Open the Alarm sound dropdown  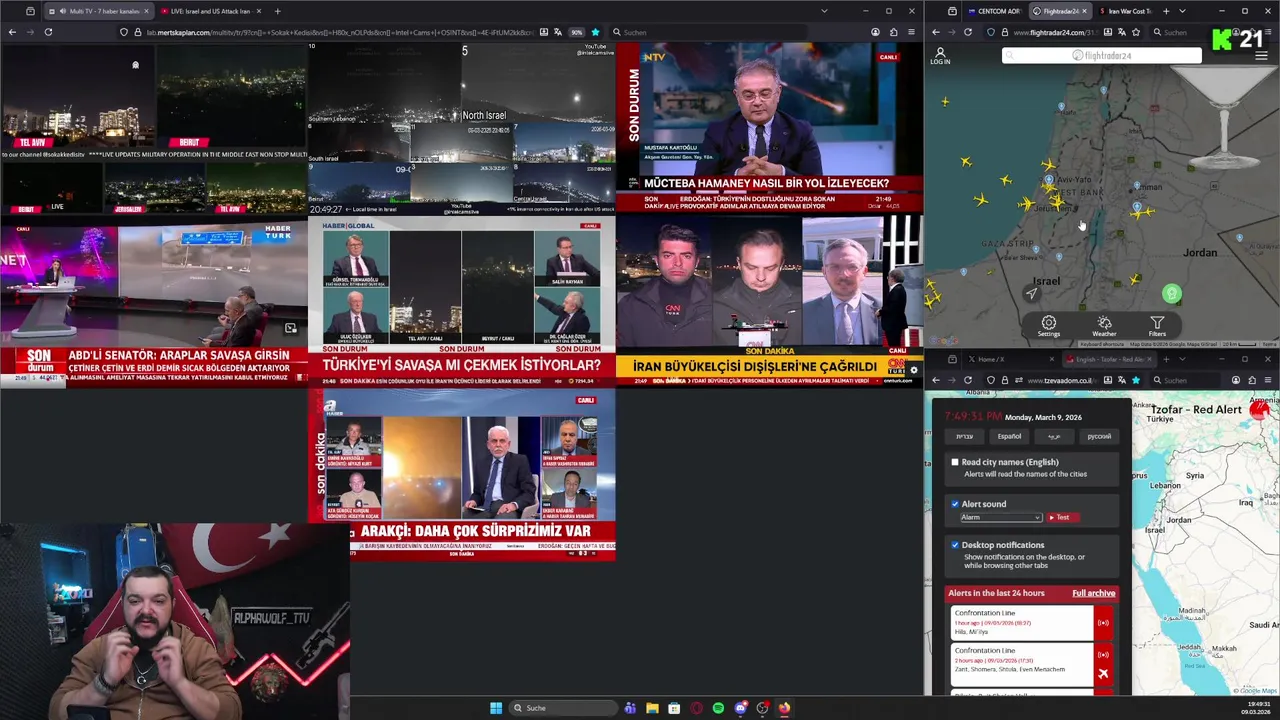click(1001, 517)
